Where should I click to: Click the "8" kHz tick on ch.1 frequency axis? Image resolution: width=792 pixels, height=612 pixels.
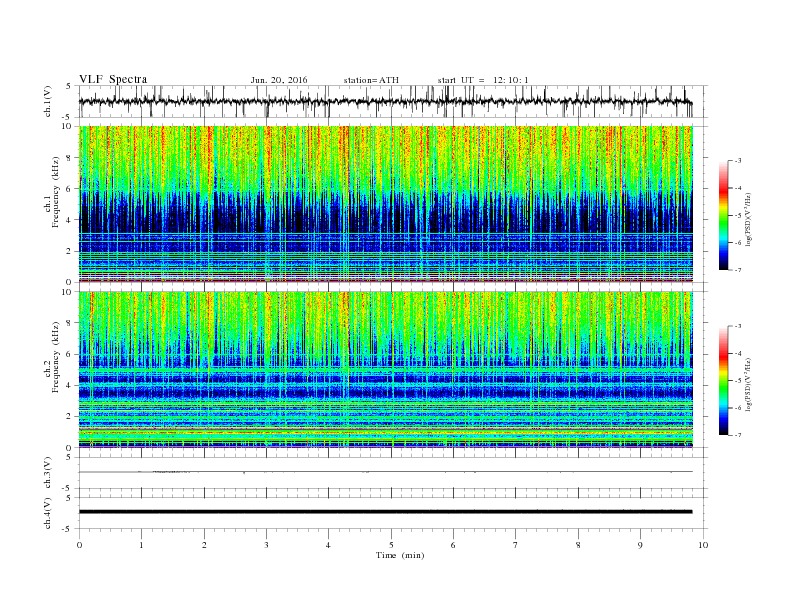pyautogui.click(x=70, y=158)
